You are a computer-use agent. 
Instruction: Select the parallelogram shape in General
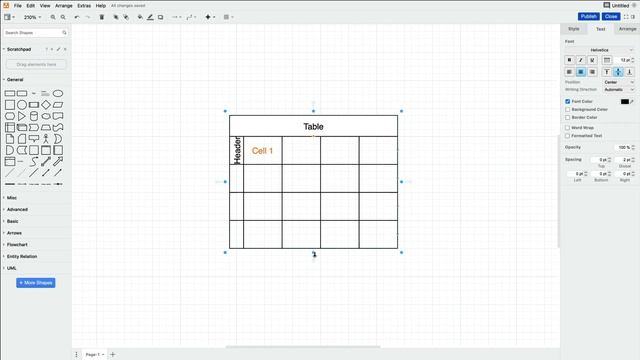(58, 105)
